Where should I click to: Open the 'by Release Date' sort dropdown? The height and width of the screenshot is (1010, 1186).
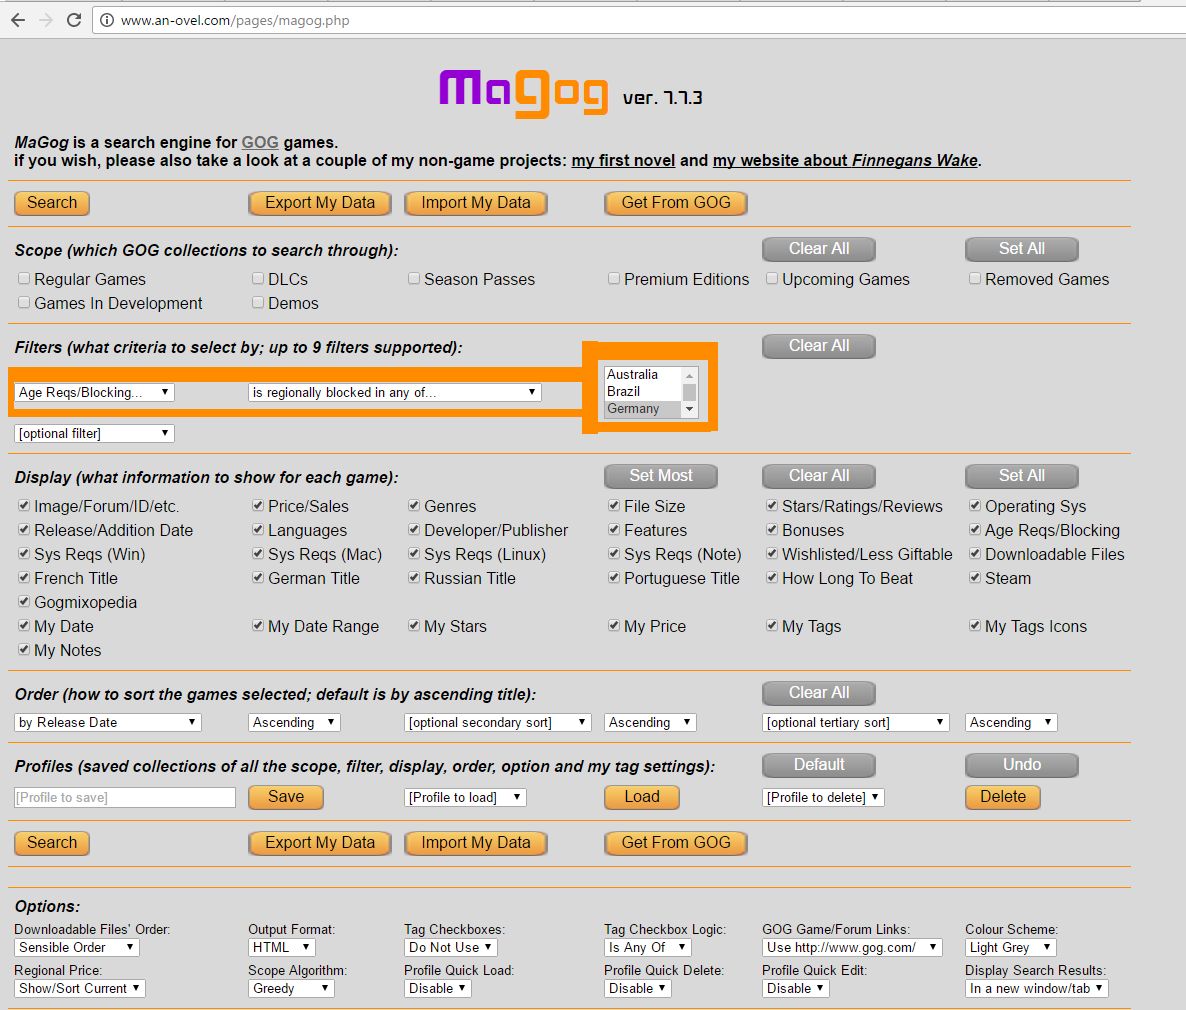107,723
